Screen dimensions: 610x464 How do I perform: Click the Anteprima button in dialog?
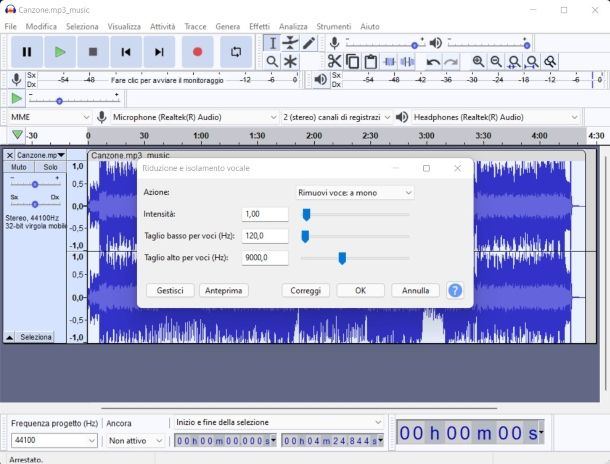pyautogui.click(x=224, y=291)
